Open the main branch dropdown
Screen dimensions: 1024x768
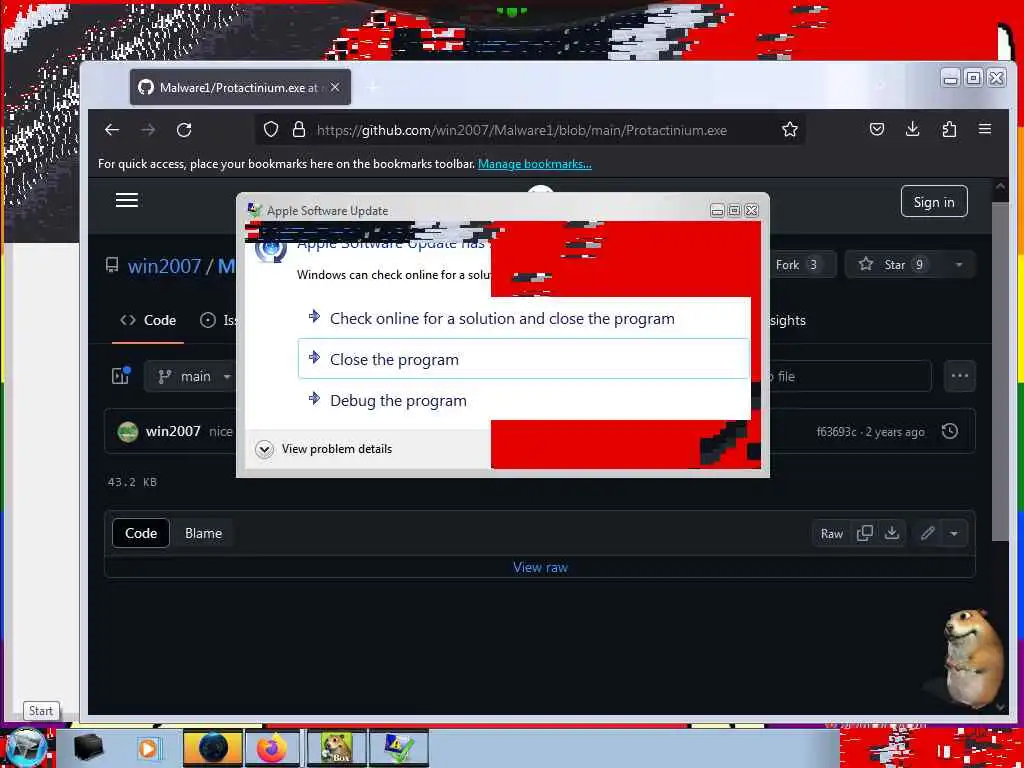click(x=194, y=376)
